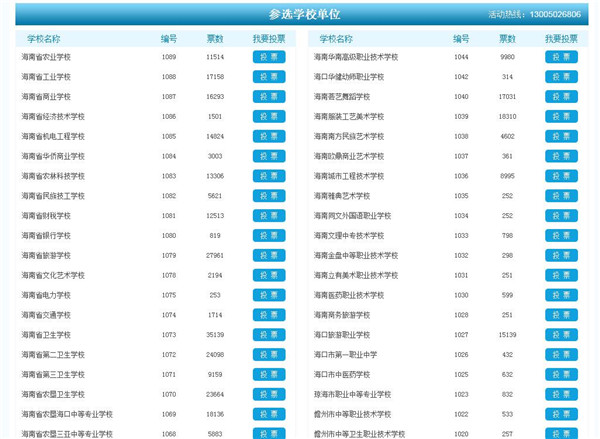Screen dimensions: 600x439
Task: Click the hotline number 13005026806
Action: click(x=555, y=15)
